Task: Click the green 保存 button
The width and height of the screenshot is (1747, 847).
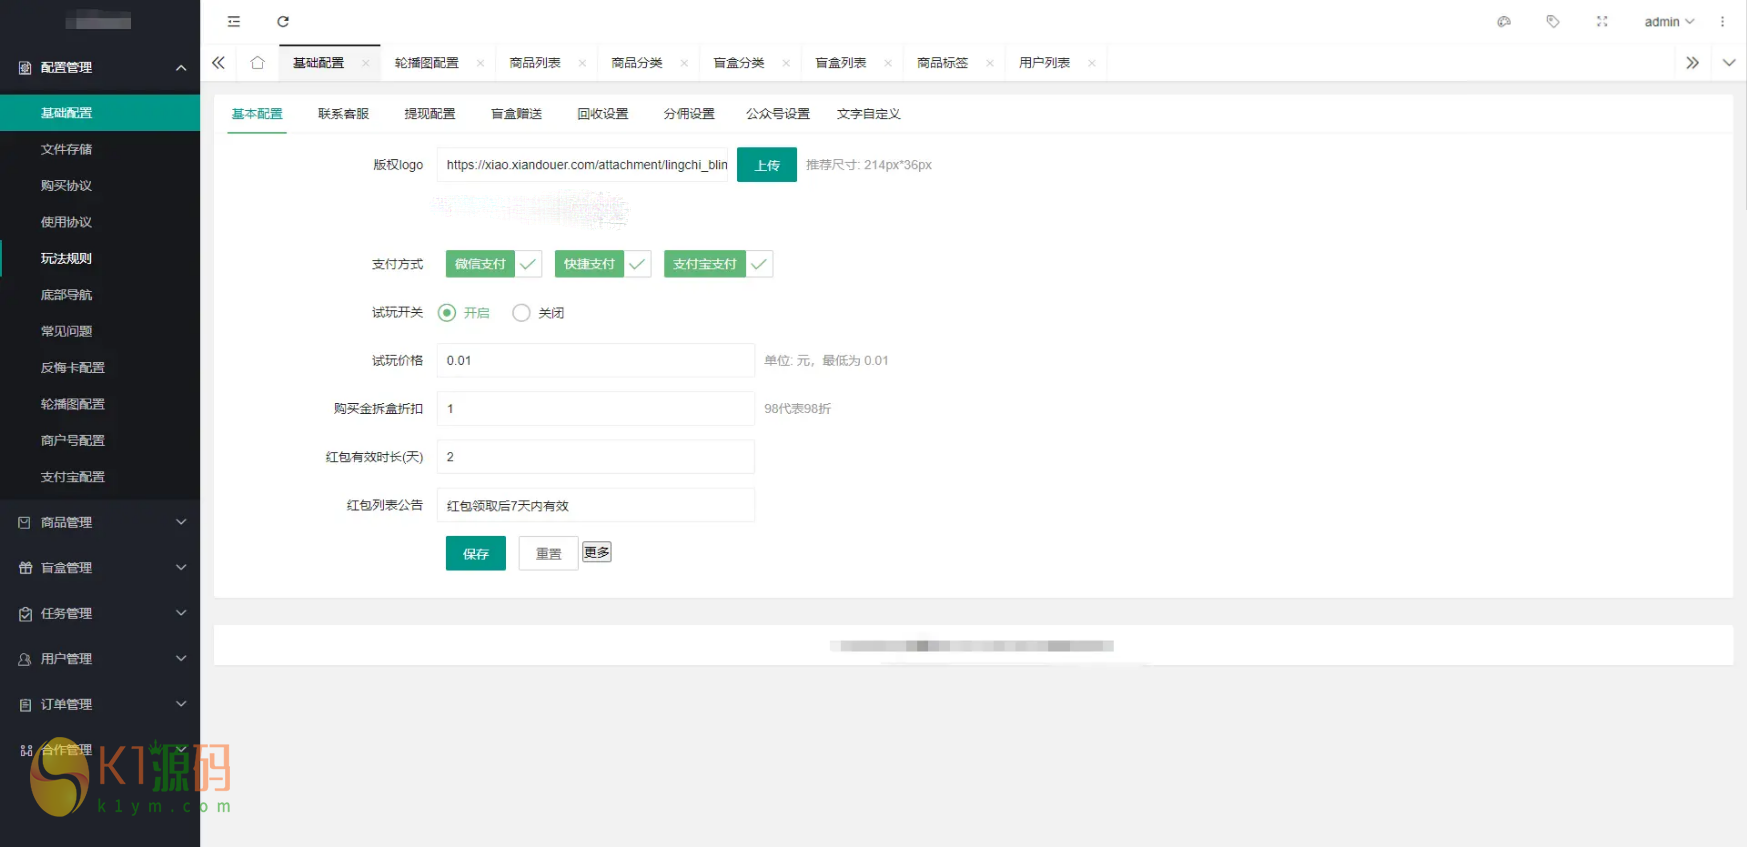Action: [476, 553]
